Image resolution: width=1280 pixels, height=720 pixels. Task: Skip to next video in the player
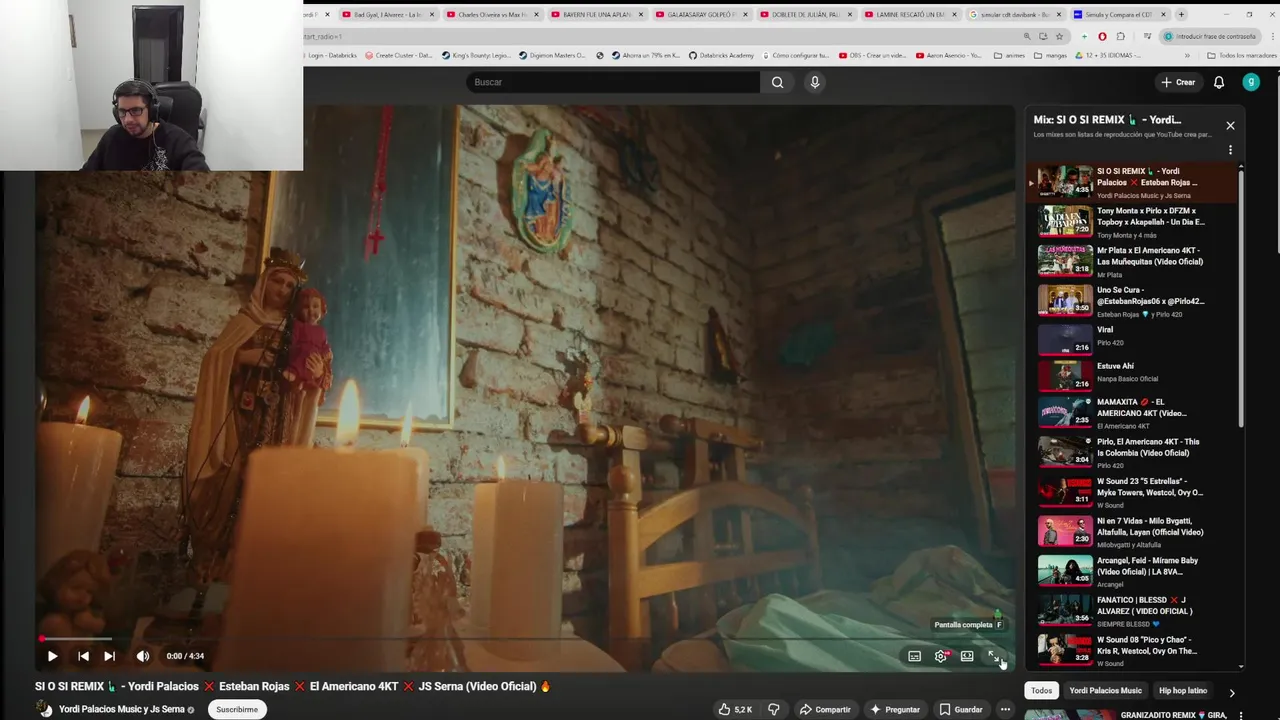click(109, 656)
